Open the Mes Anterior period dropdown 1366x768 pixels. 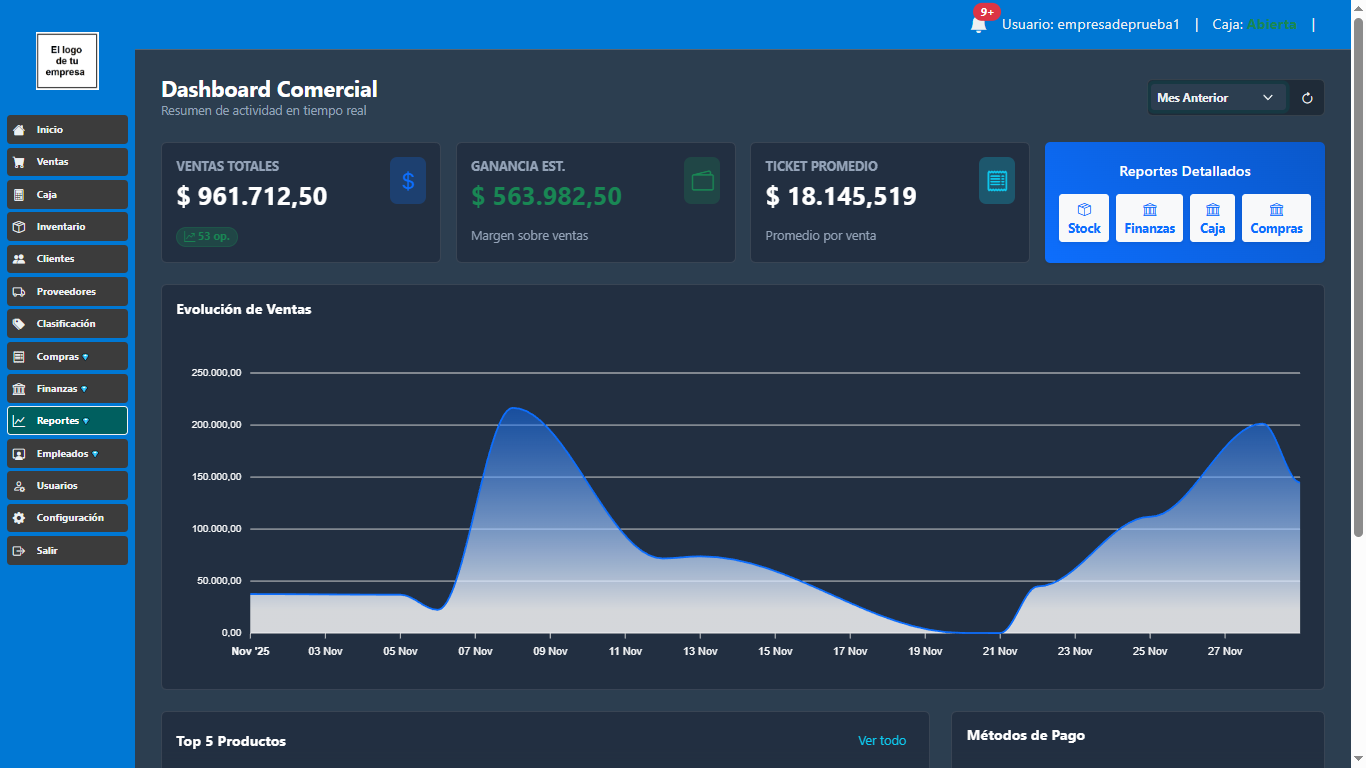(1216, 98)
